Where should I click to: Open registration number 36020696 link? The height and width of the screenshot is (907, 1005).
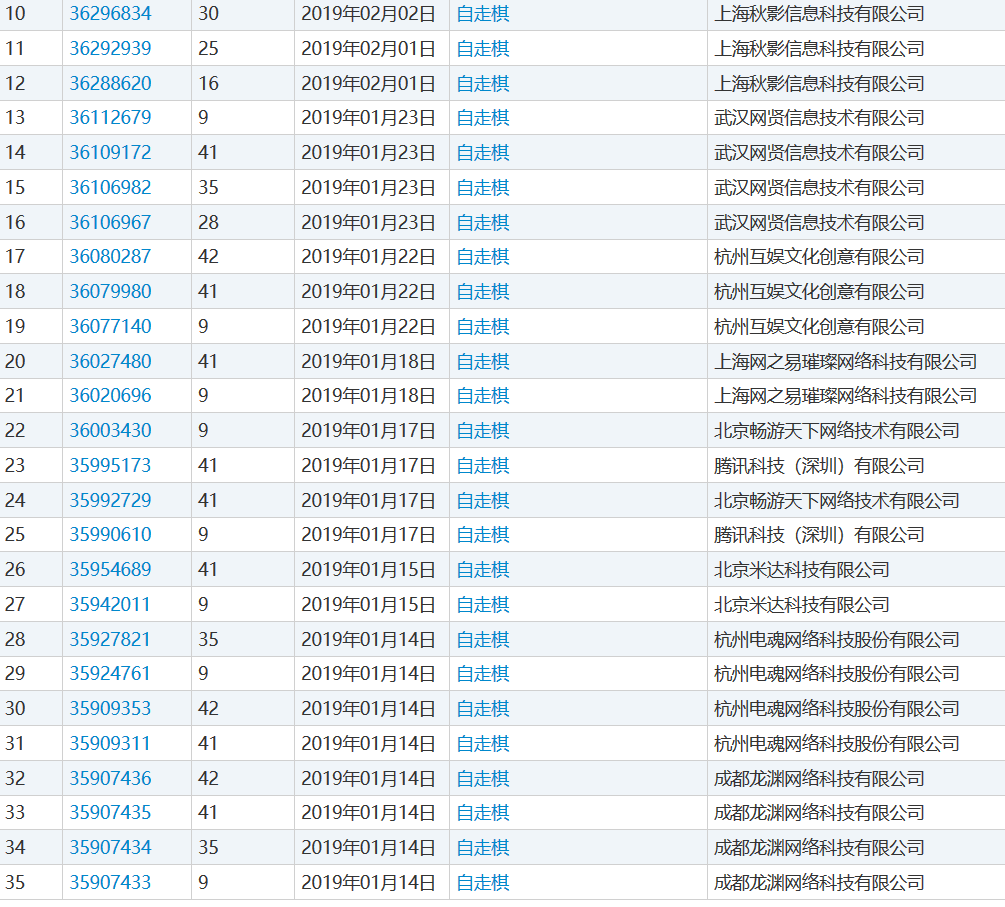click(110, 395)
